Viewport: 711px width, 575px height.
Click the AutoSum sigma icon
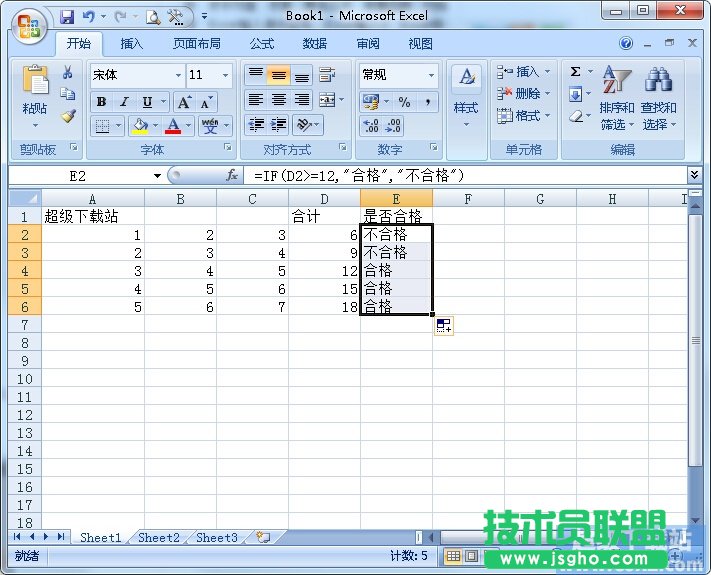pos(576,73)
